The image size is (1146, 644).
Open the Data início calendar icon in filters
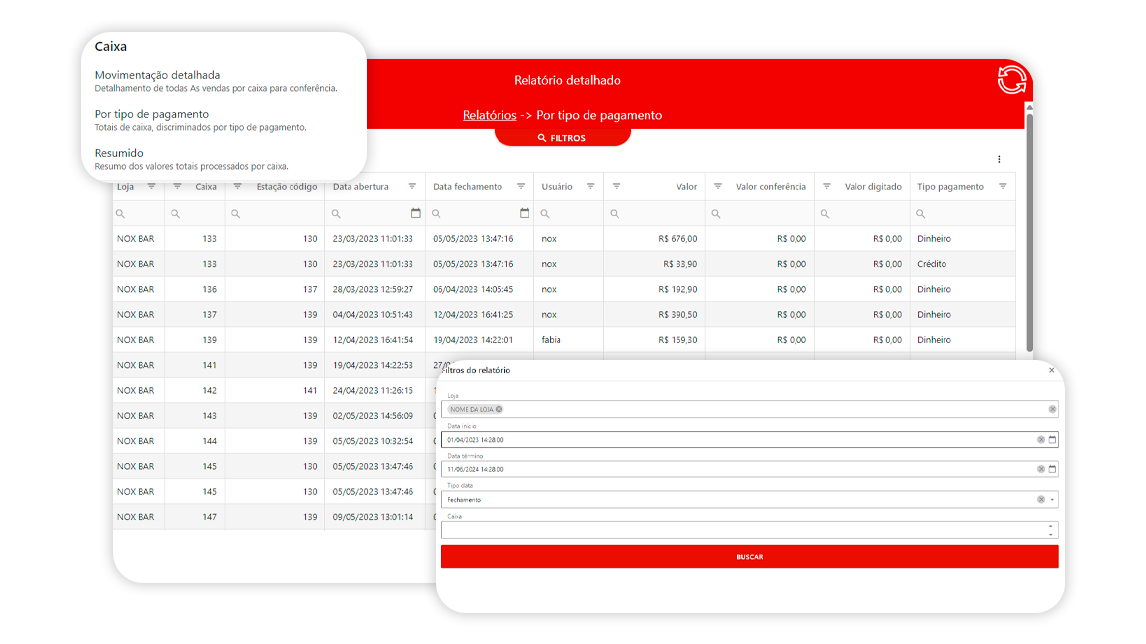pyautogui.click(x=1052, y=439)
